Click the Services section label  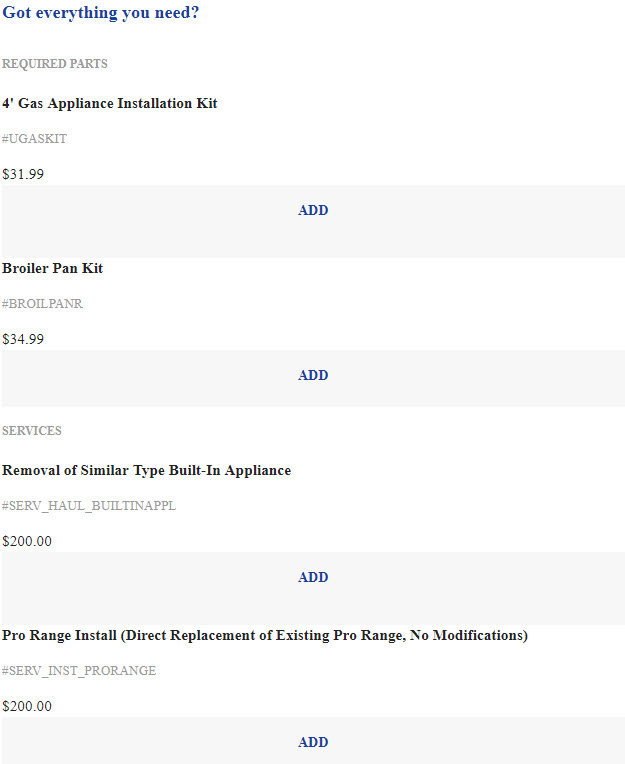[32, 431]
